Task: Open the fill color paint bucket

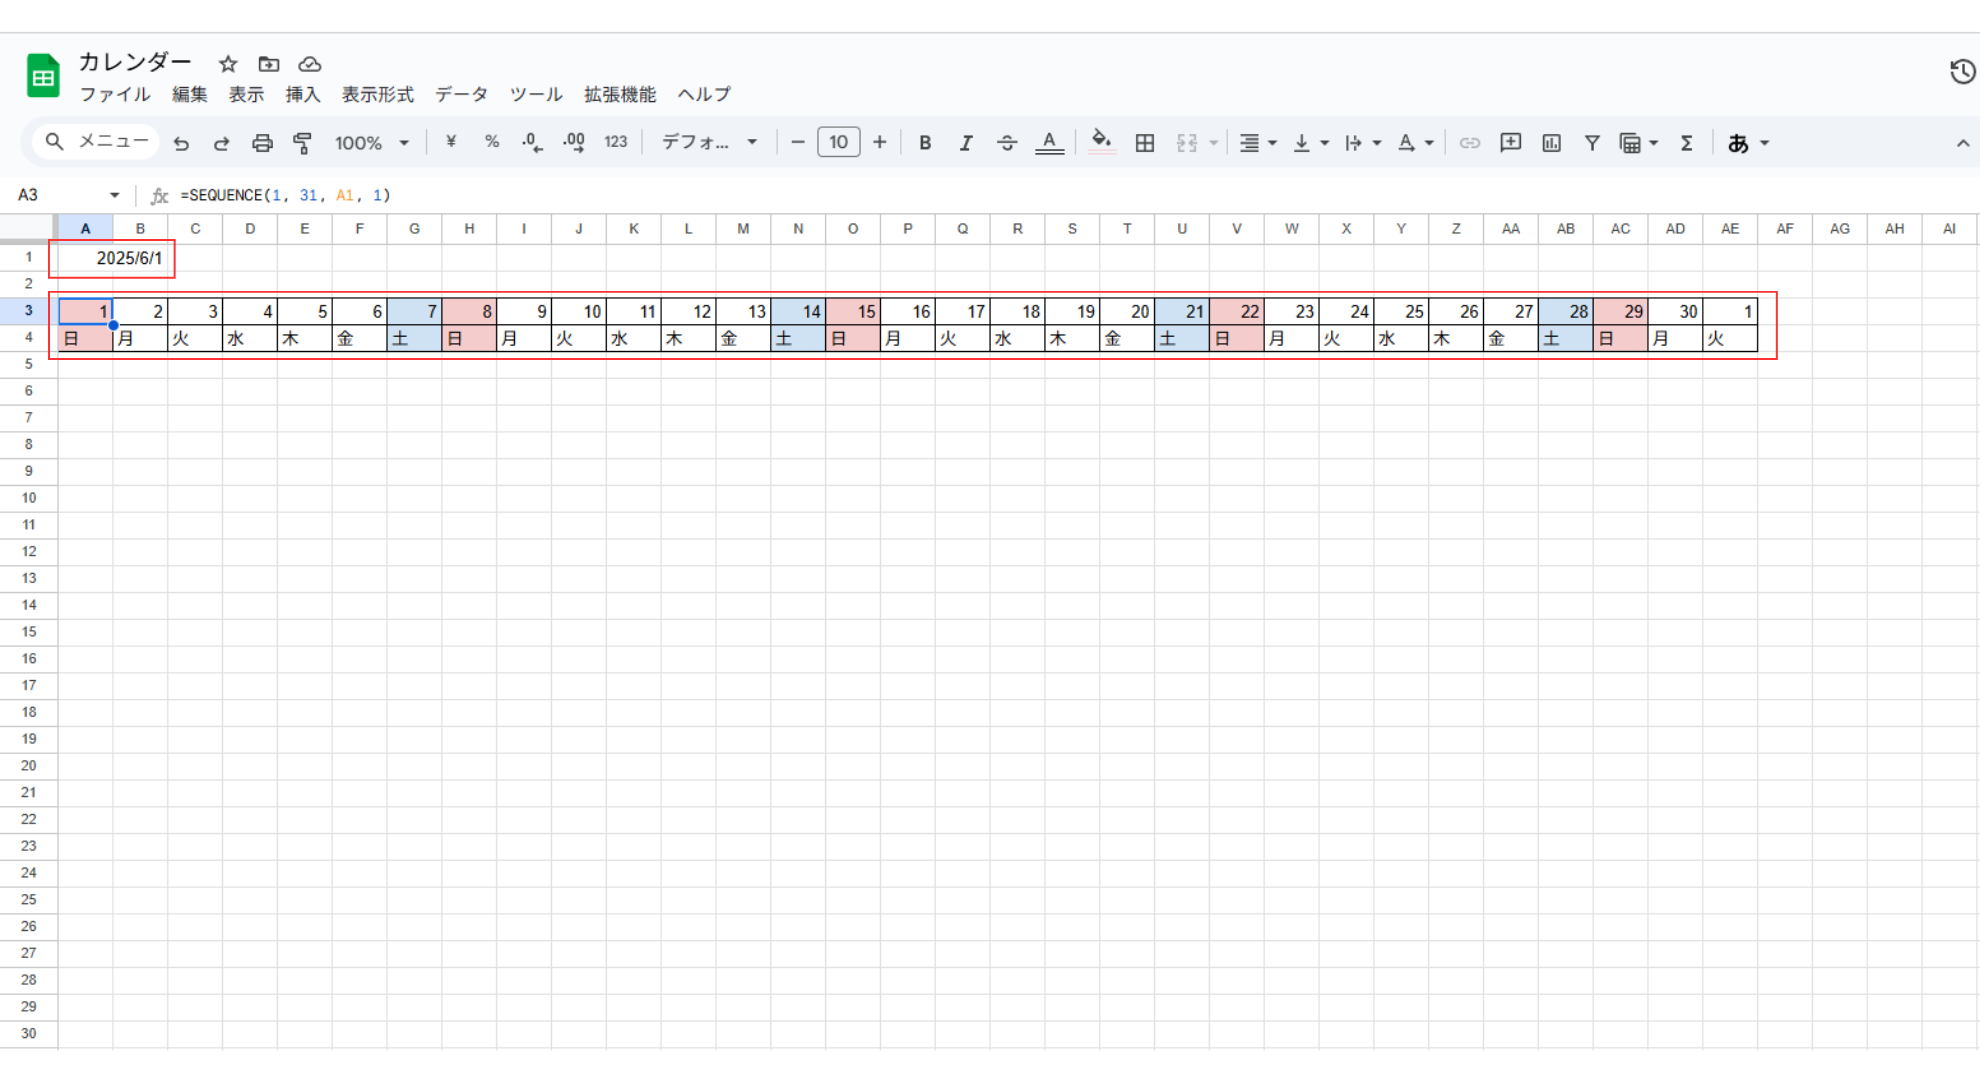Action: point(1101,143)
